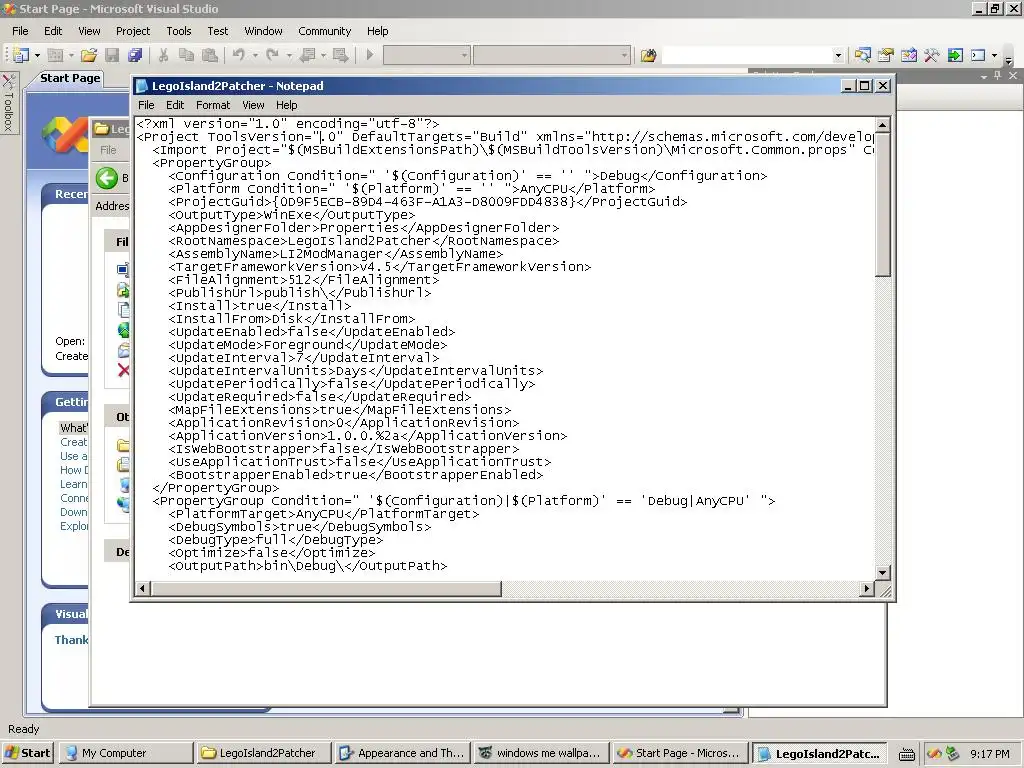Click the Navigate Backward icon
1024x768 pixels.
tap(307, 56)
